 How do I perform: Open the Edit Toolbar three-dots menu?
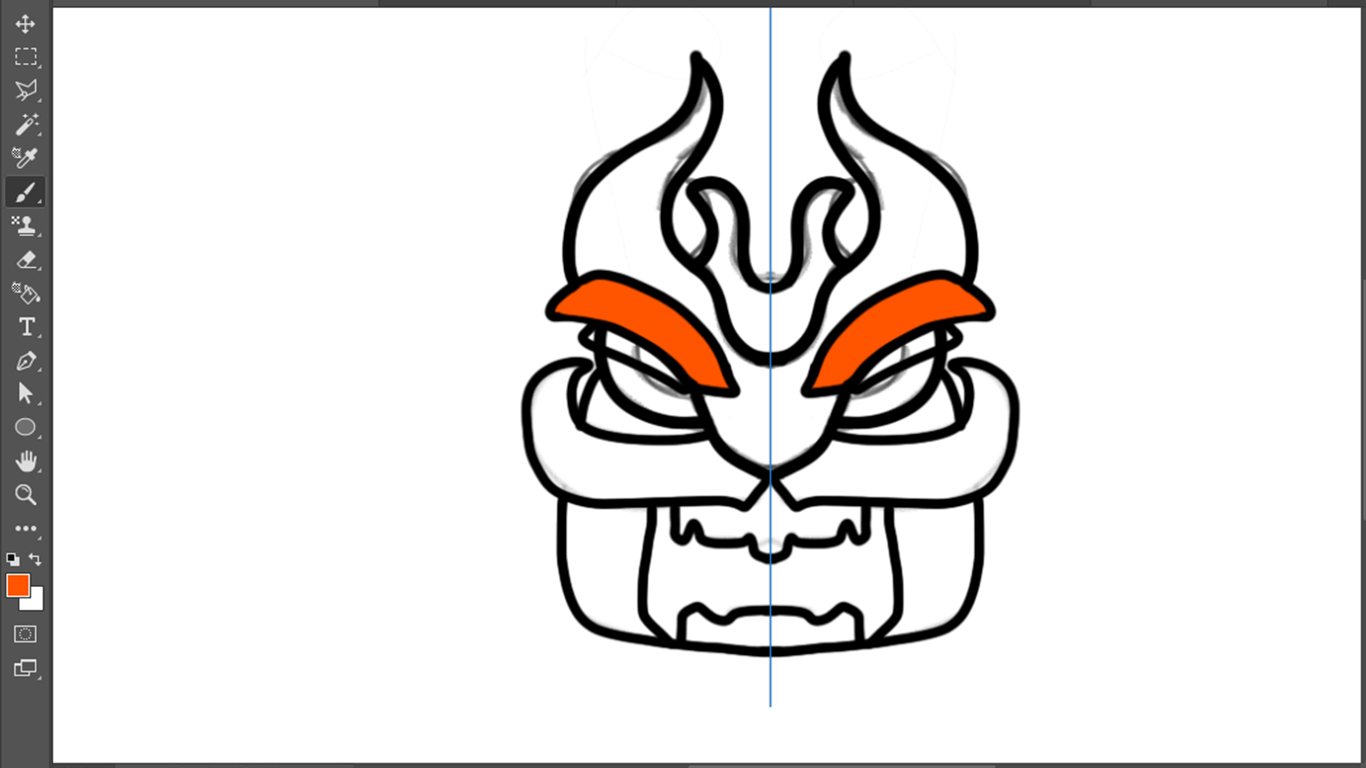click(25, 529)
